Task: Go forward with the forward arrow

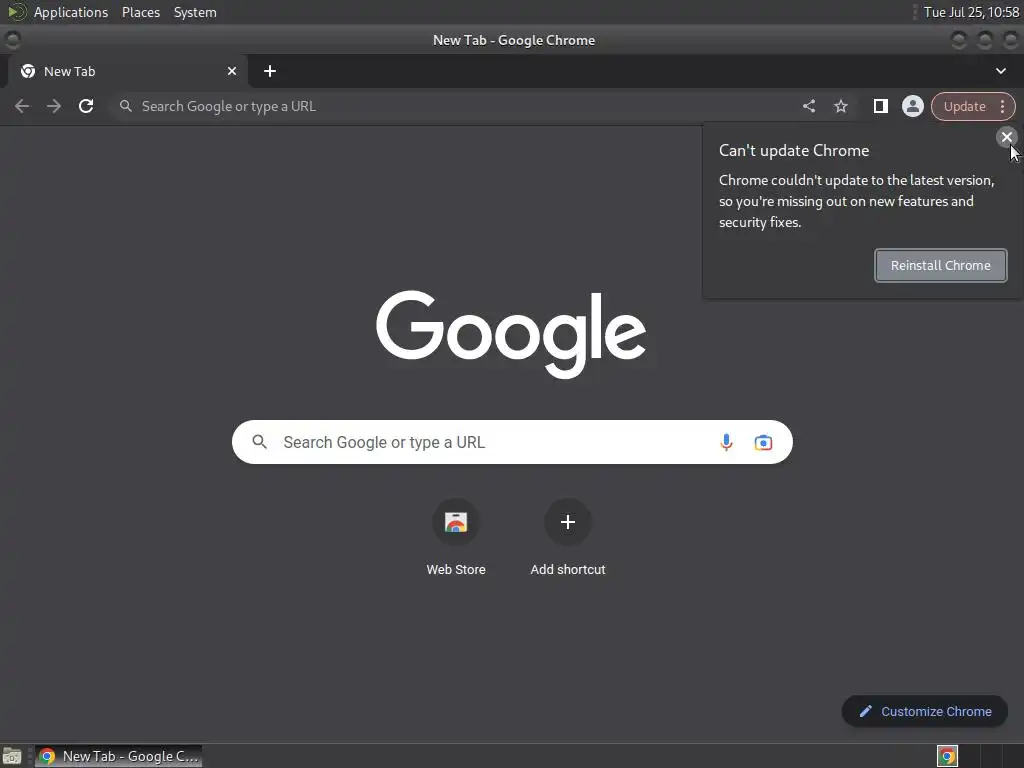Action: 54,106
